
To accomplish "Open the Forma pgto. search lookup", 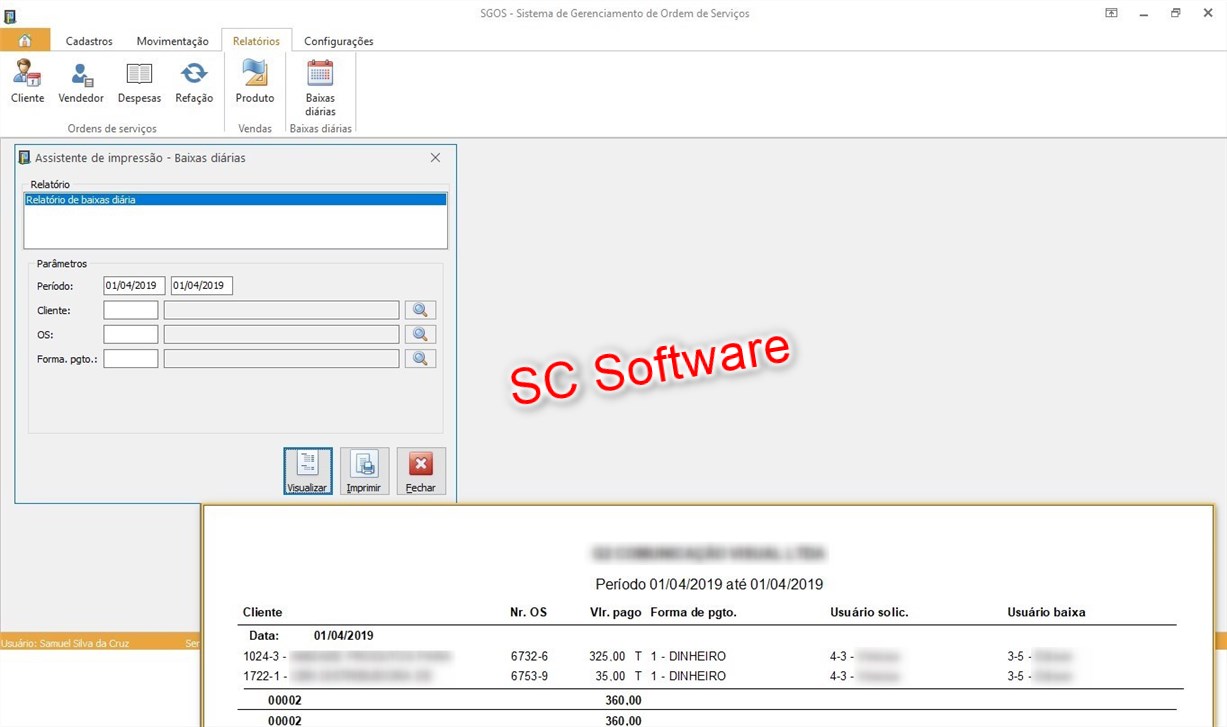I will [420, 358].
